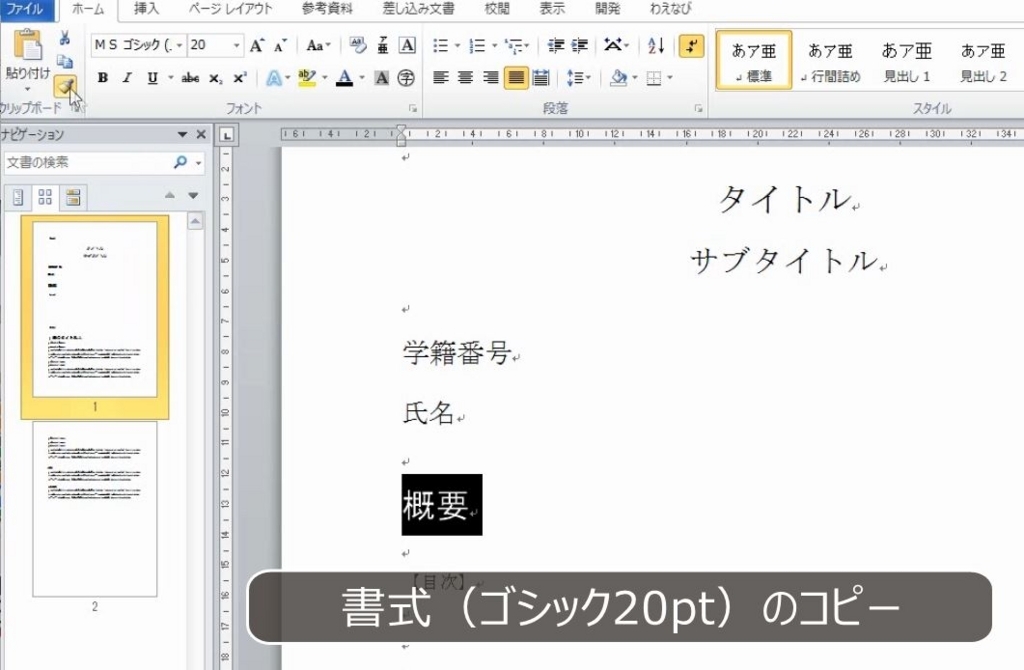Viewport: 1024px width, 670px height.
Task: Select the page 2 thumbnail
Action: (95, 509)
